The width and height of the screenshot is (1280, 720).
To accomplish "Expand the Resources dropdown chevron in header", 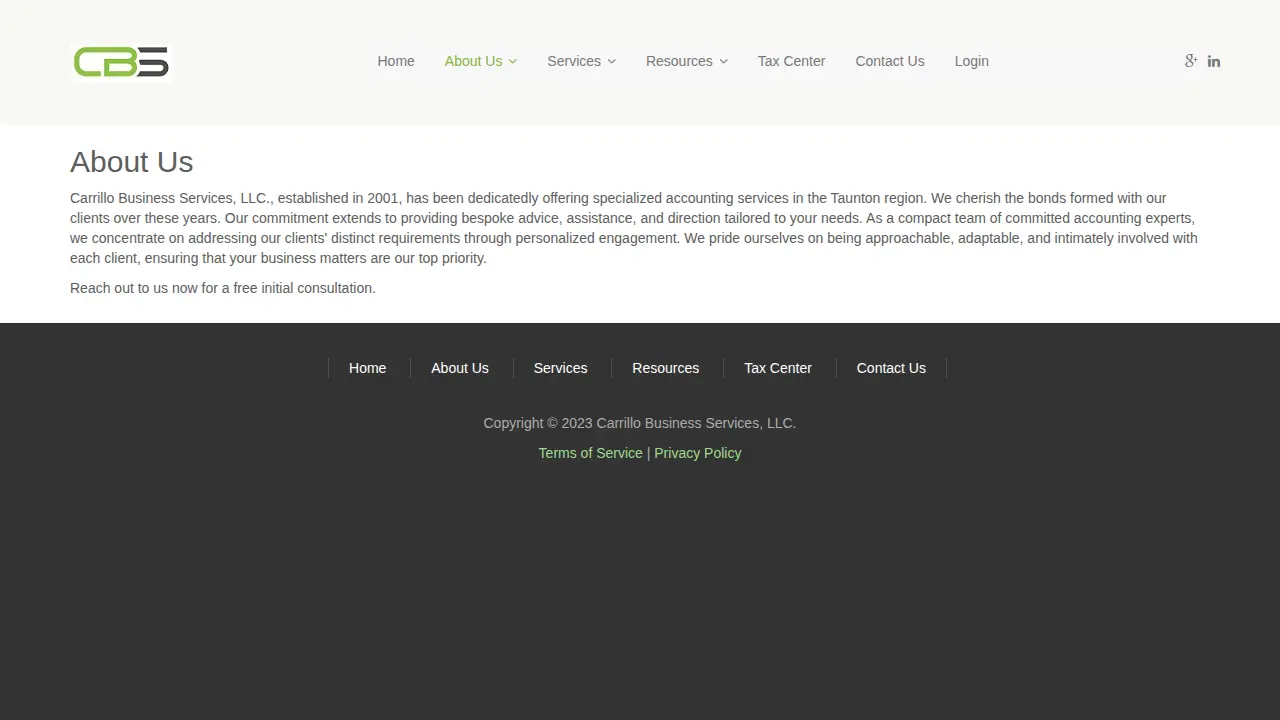I will point(724,61).
